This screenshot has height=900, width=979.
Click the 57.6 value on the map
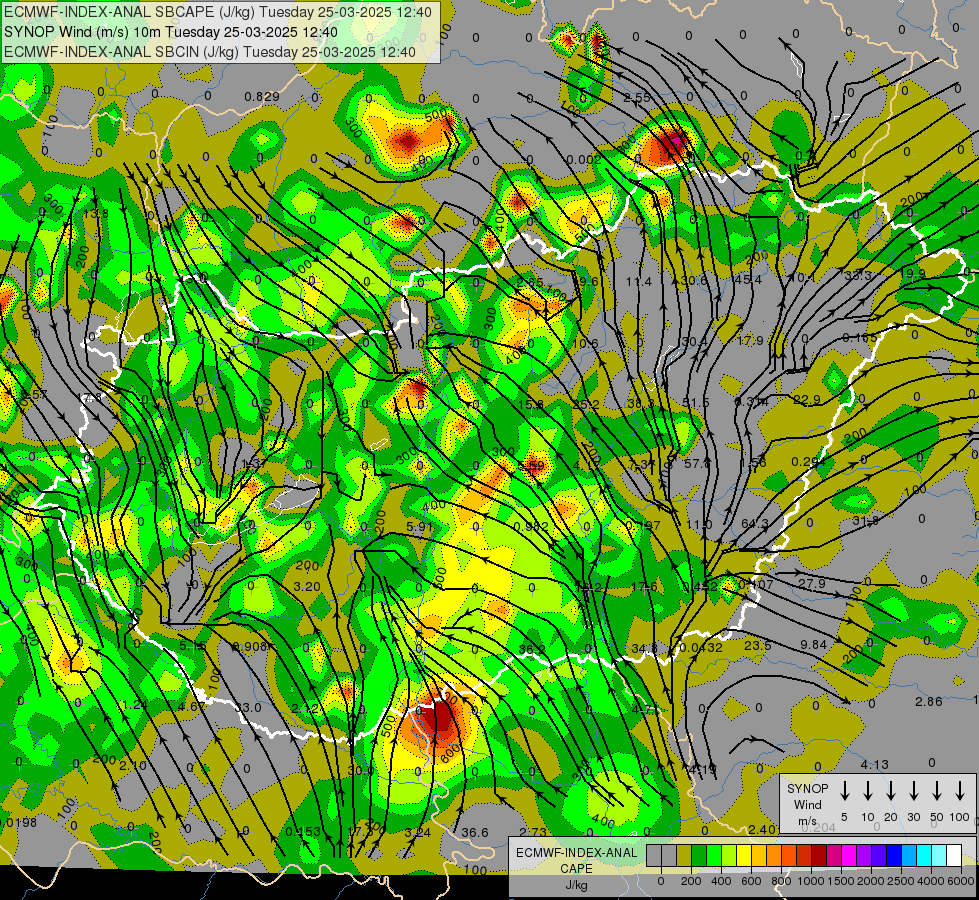click(697, 463)
